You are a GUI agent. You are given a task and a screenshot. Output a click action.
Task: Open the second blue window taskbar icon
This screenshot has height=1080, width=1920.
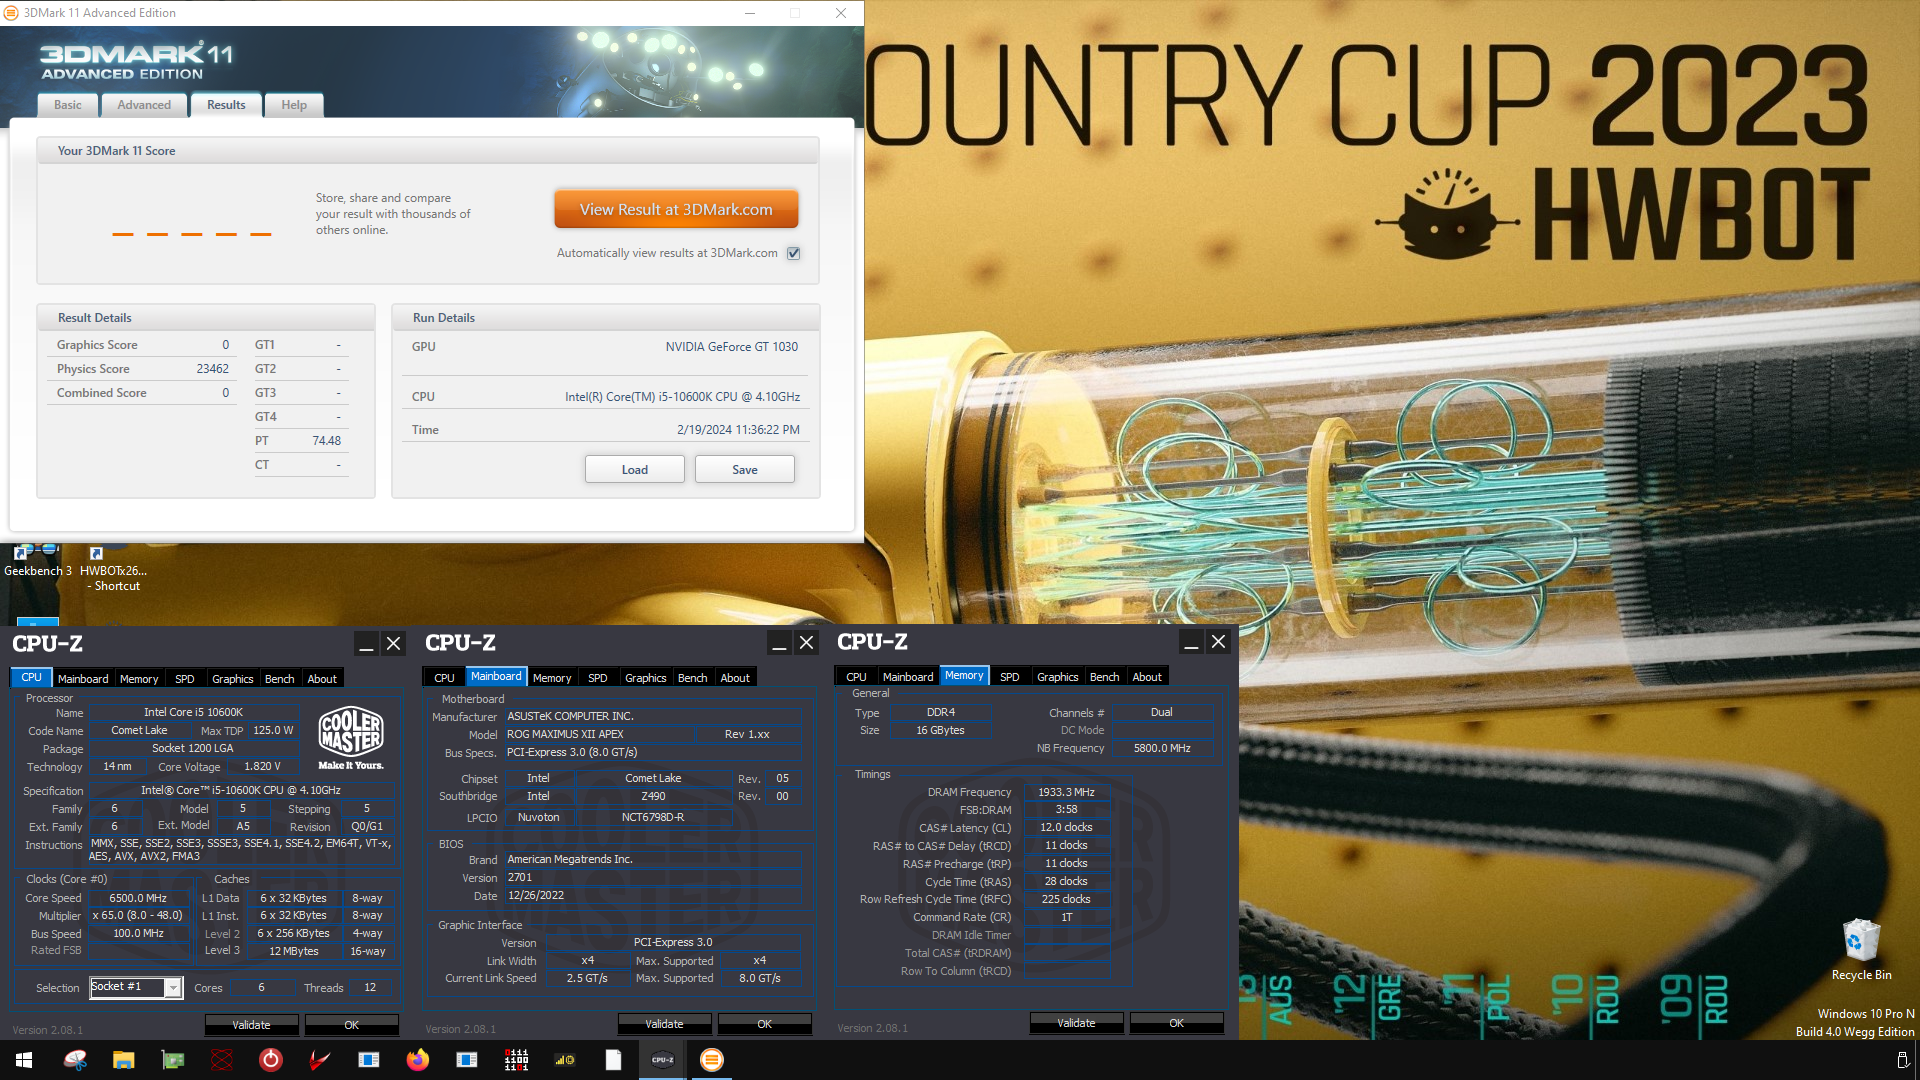(x=467, y=1060)
